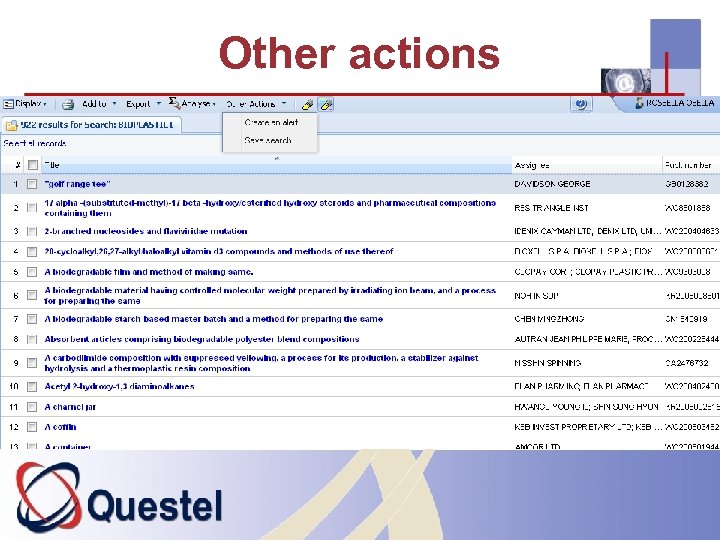720x540 pixels.
Task: Check the Acetyl 2-hydroxy row checkbox
Action: pos(32,387)
